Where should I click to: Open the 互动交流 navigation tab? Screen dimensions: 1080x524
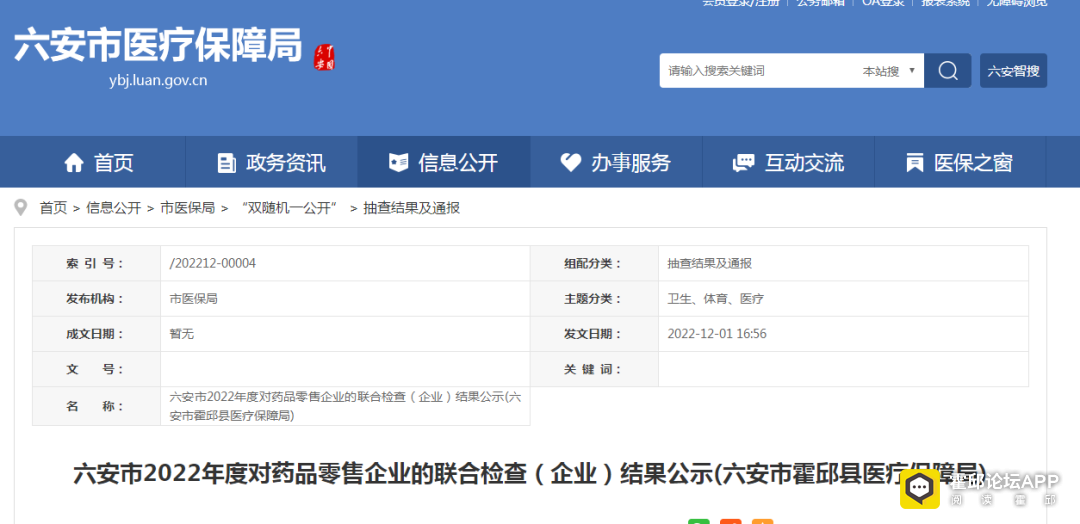click(x=788, y=163)
